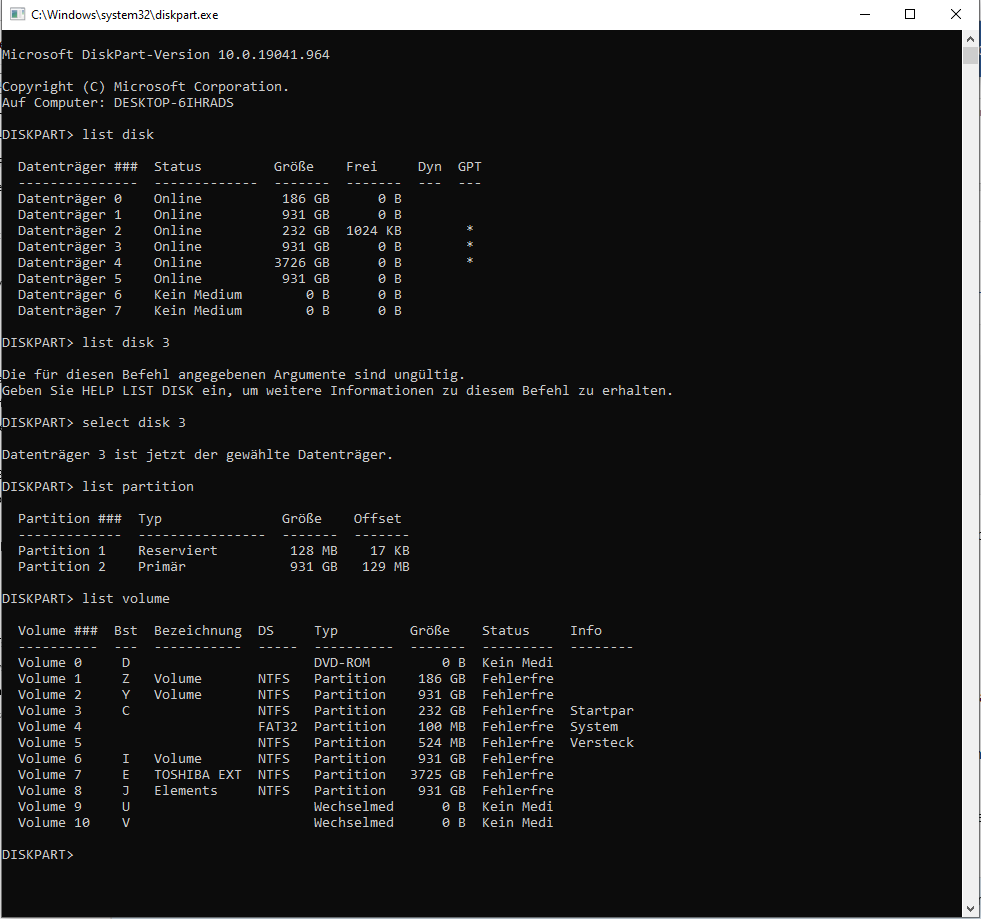The width and height of the screenshot is (981, 919).
Task: Click the 'Partition 2 Primär' row
Action: 213,566
